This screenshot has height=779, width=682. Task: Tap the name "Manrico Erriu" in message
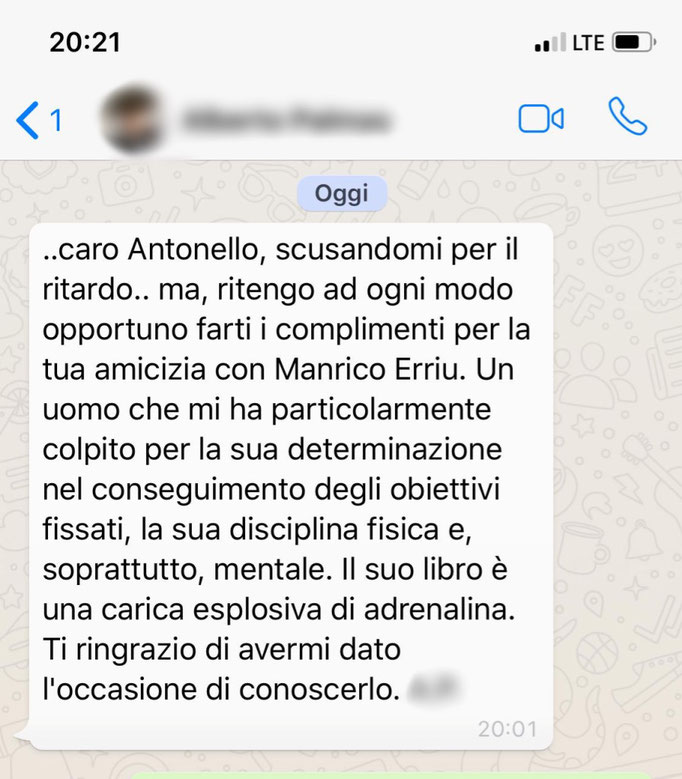click(368, 369)
